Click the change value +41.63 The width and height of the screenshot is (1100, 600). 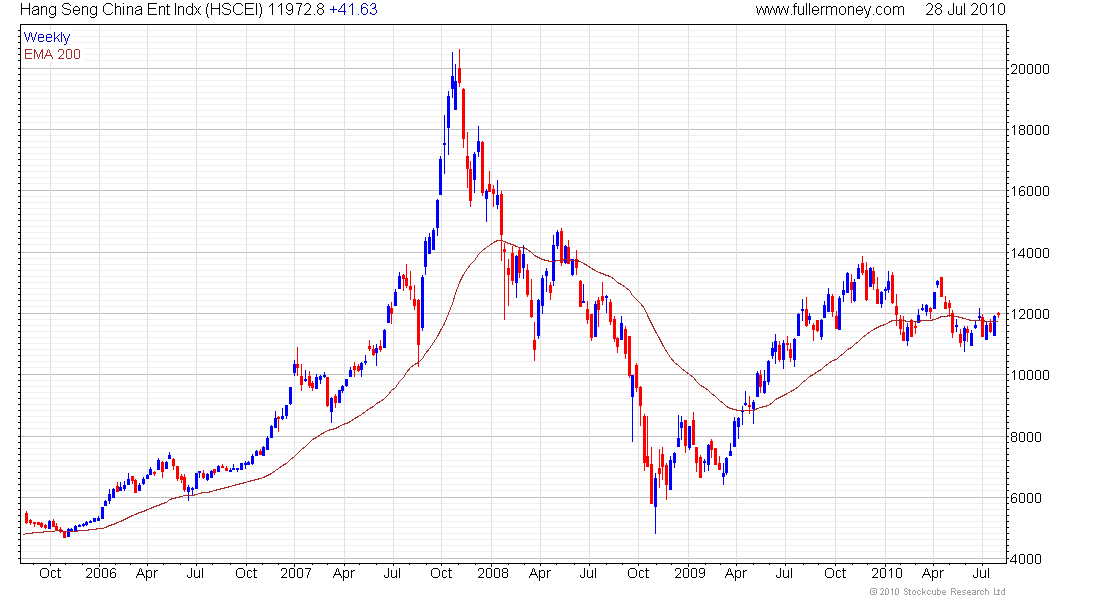coord(354,10)
